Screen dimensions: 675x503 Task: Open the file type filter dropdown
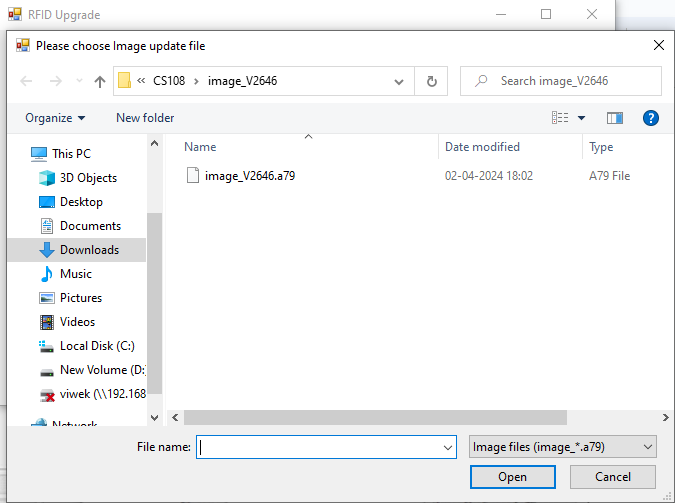coord(562,447)
